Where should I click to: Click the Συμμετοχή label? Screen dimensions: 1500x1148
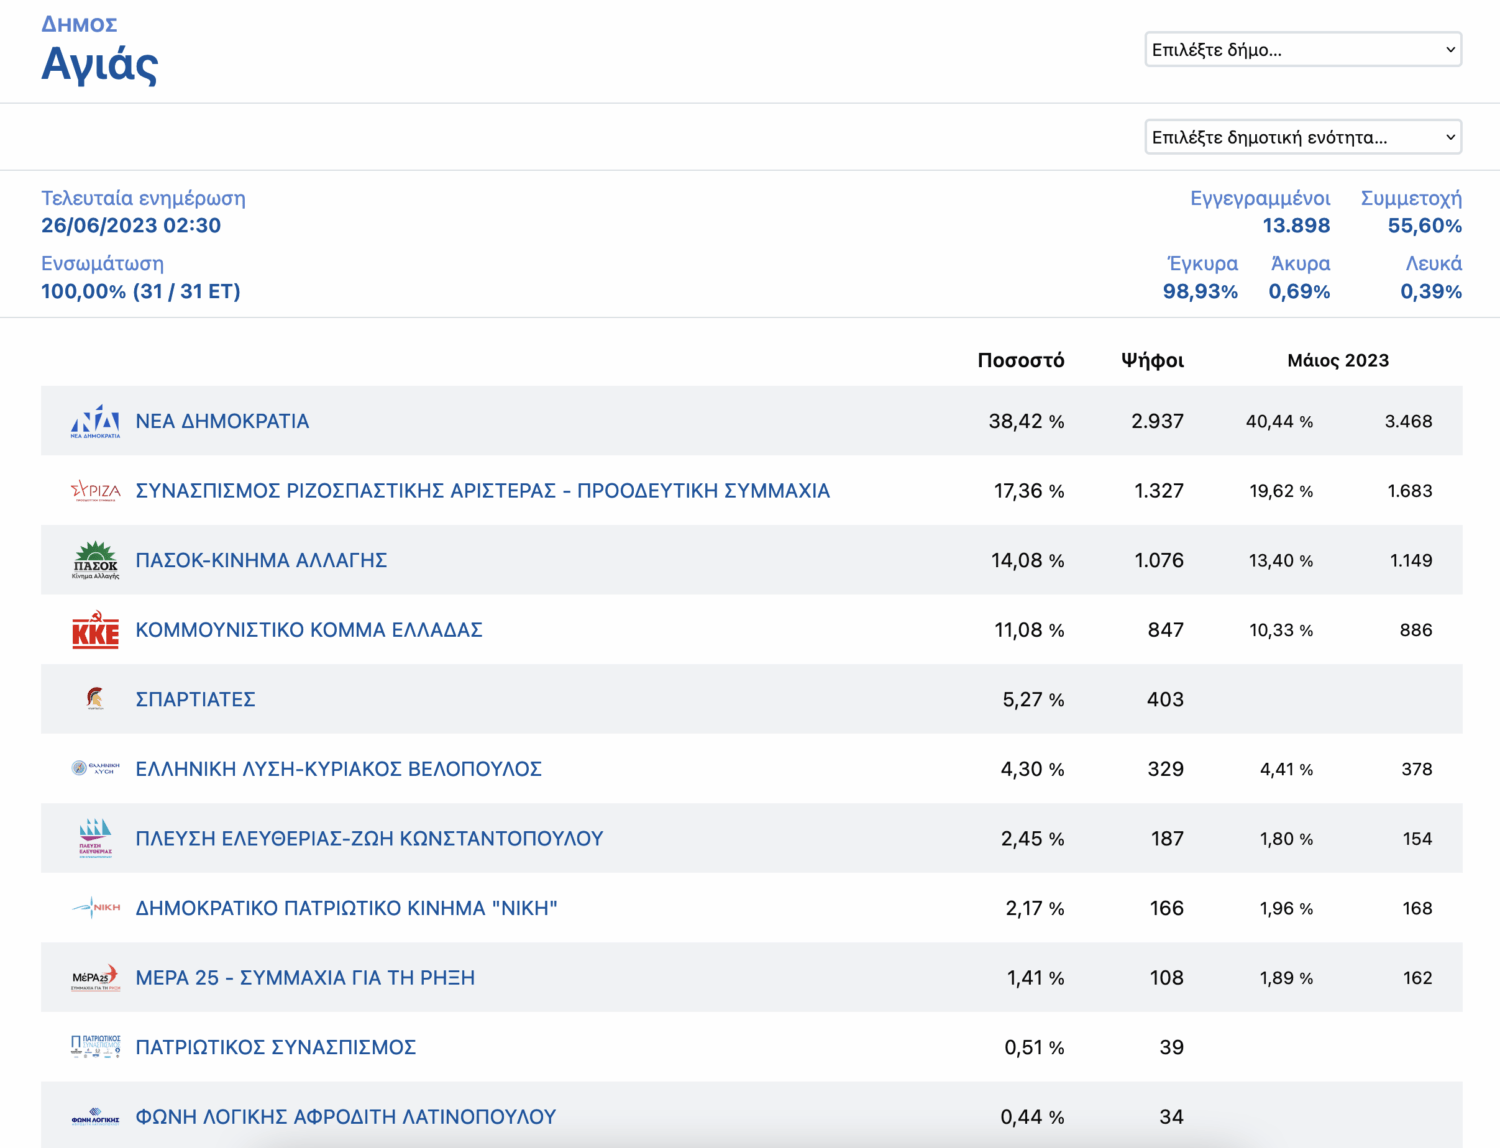(1411, 198)
